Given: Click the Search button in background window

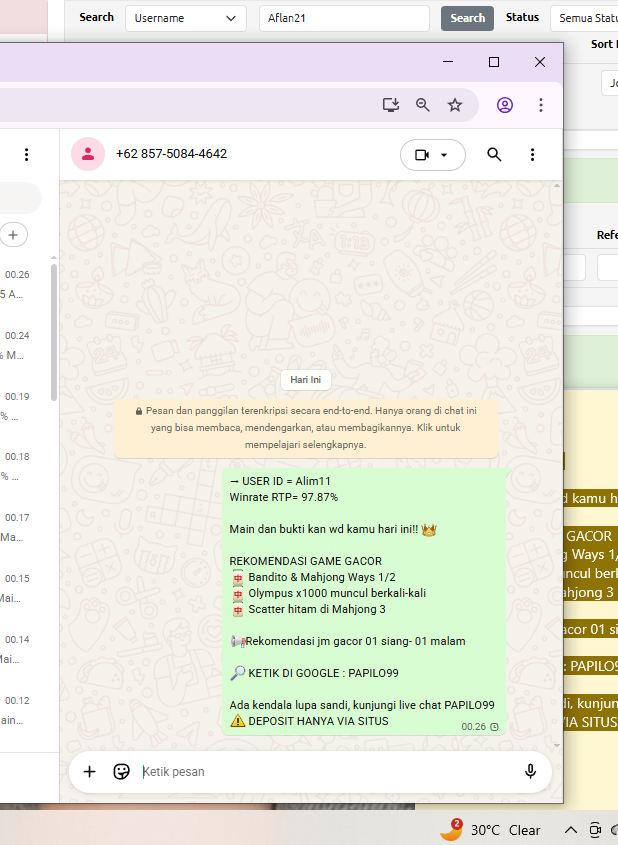Looking at the screenshot, I should [x=467, y=18].
